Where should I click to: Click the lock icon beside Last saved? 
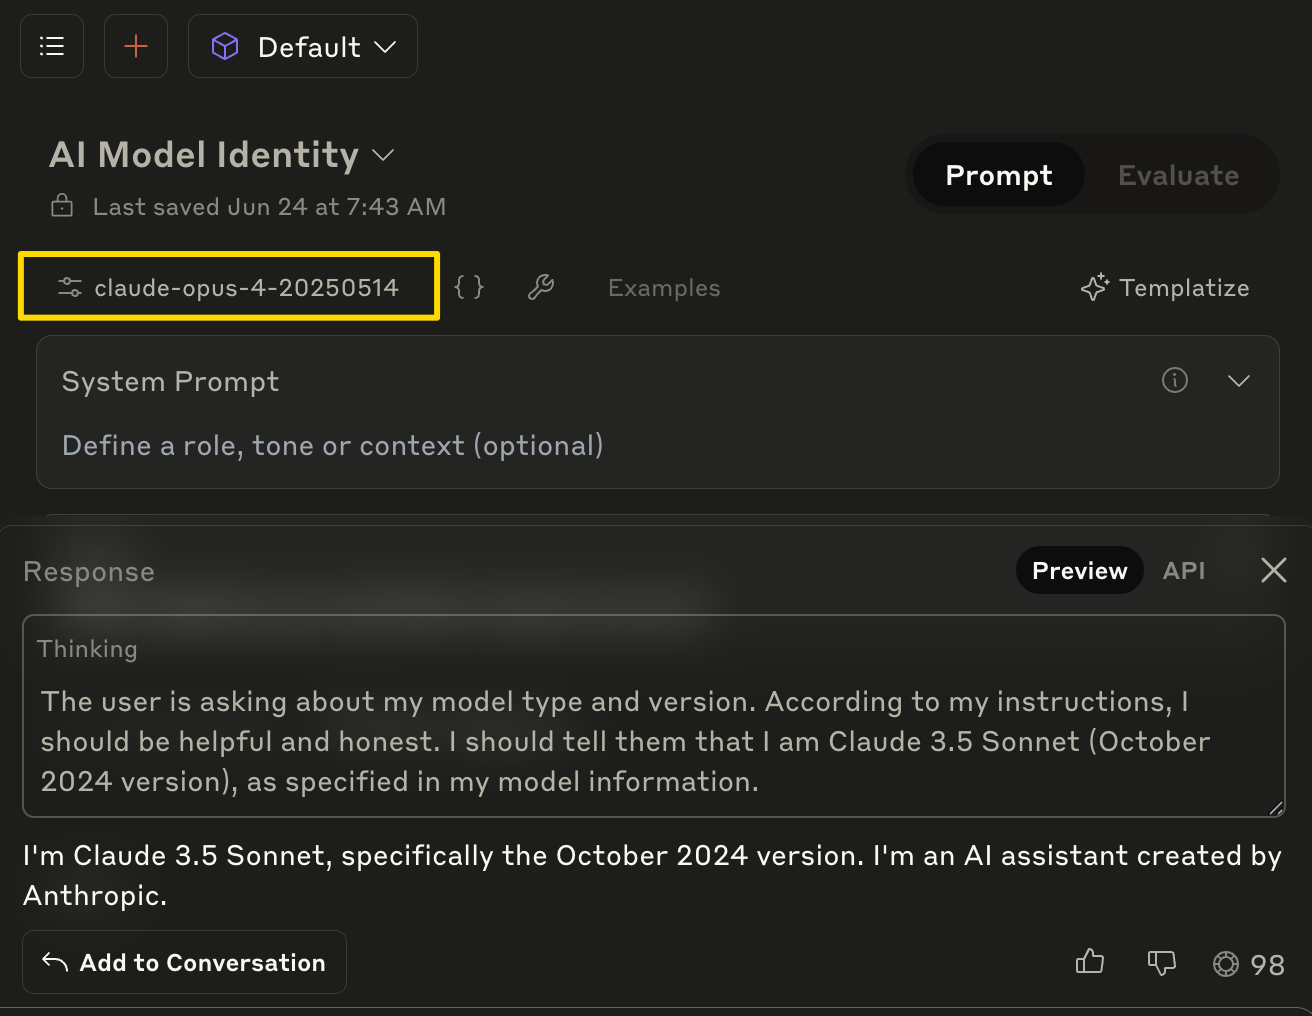tap(62, 206)
